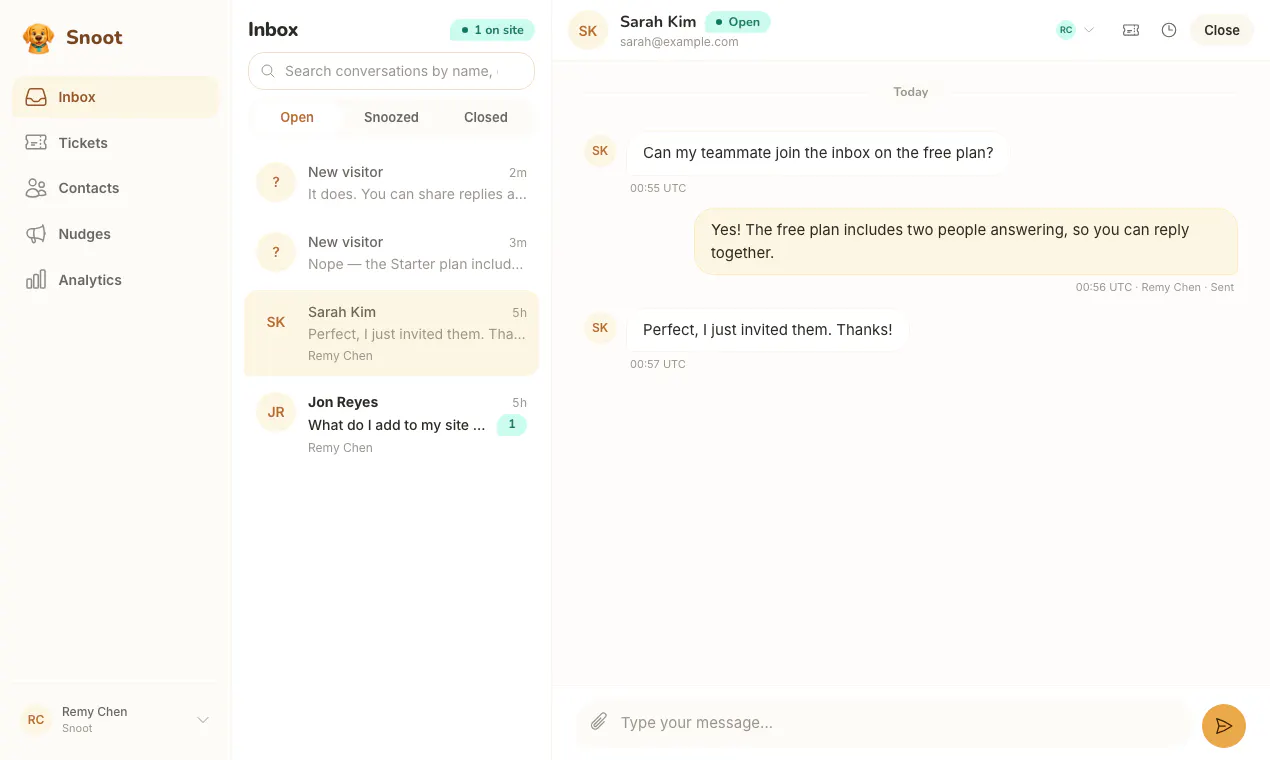Switch to the Closed tab

486,117
